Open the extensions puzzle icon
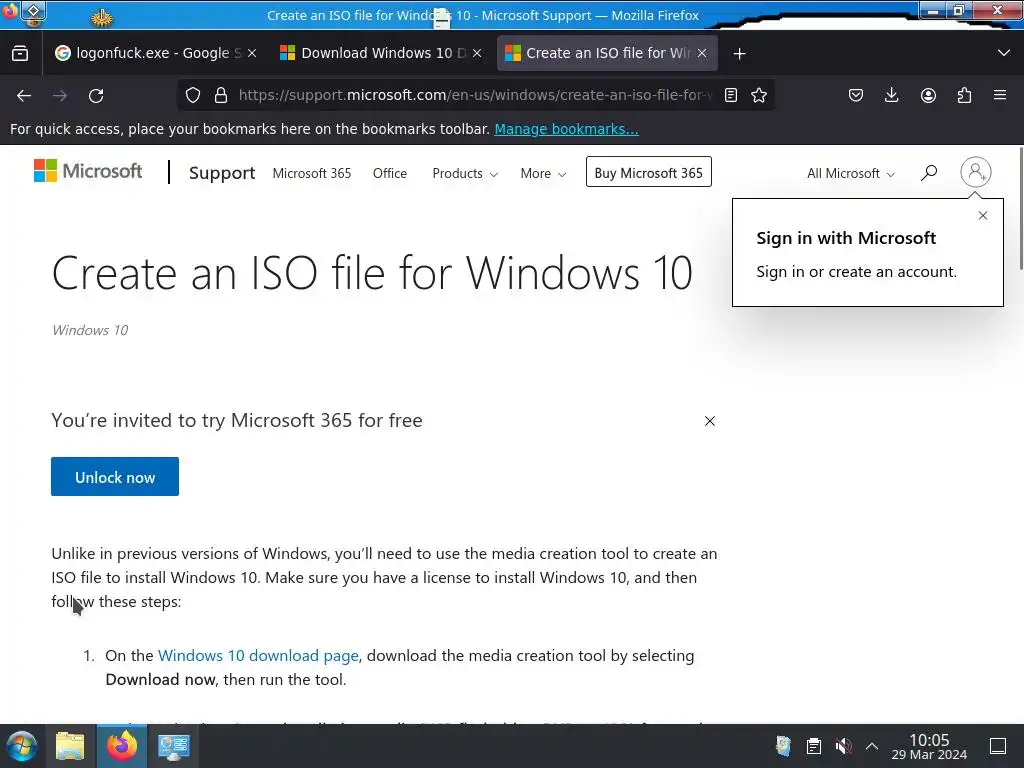The image size is (1024, 768). pos(964,95)
